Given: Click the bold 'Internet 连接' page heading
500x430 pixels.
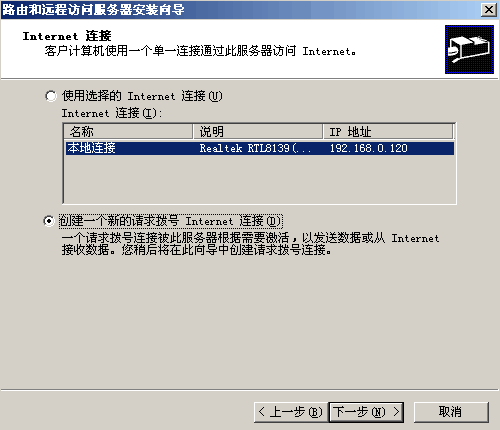Looking at the screenshot, I should [67, 36].
